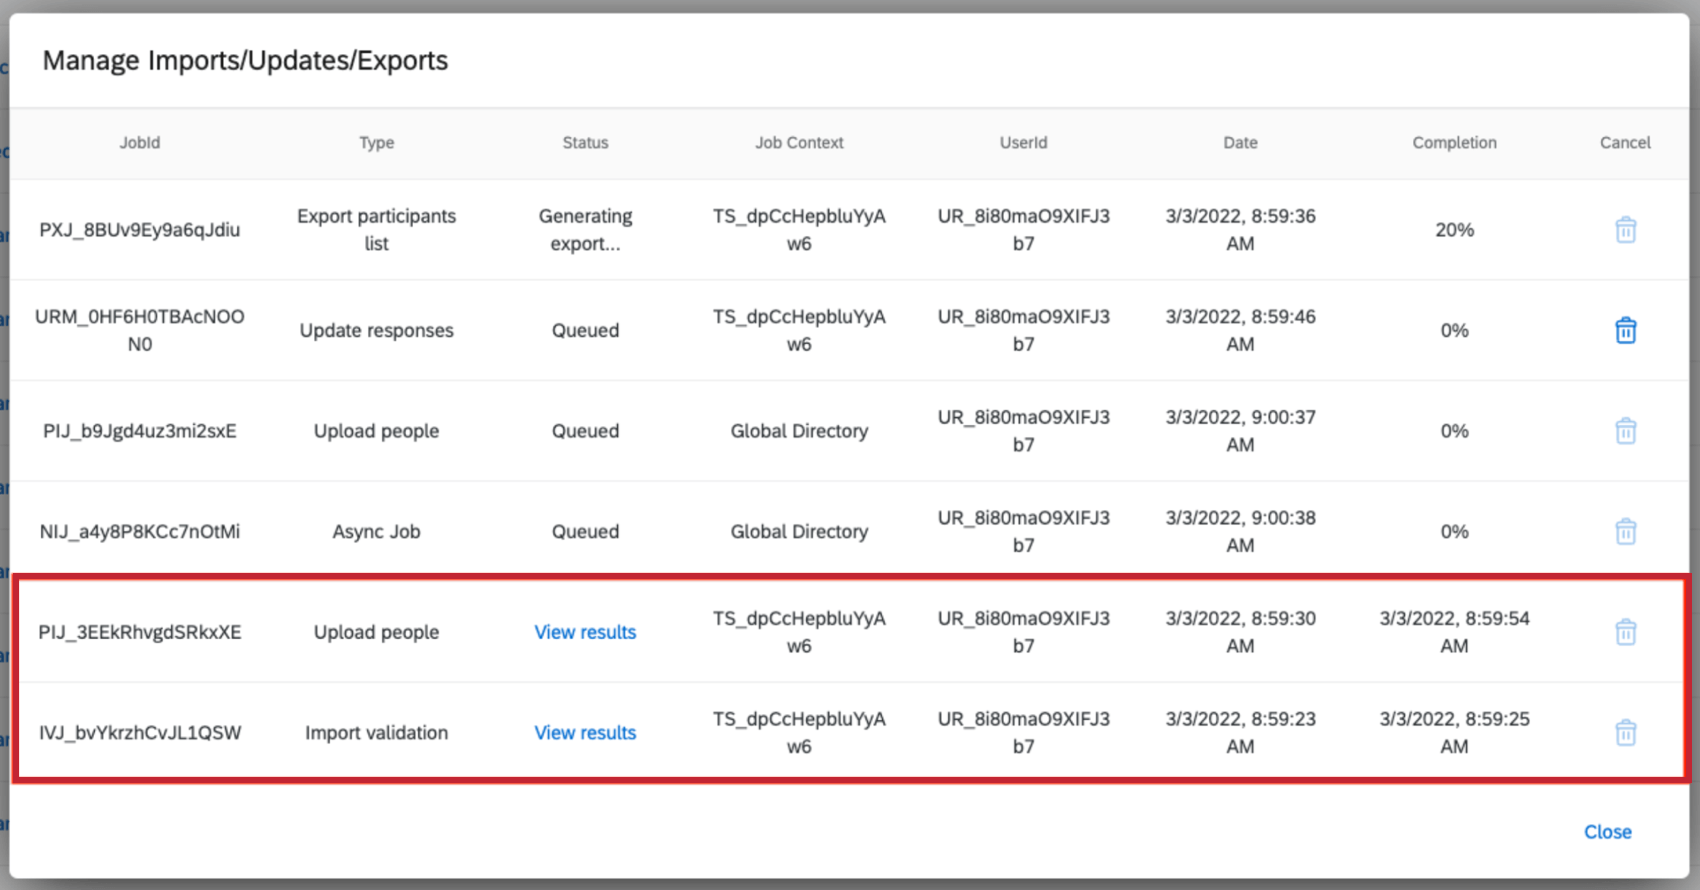1700x890 pixels.
Task: Click the JobId column header
Action: click(x=140, y=143)
